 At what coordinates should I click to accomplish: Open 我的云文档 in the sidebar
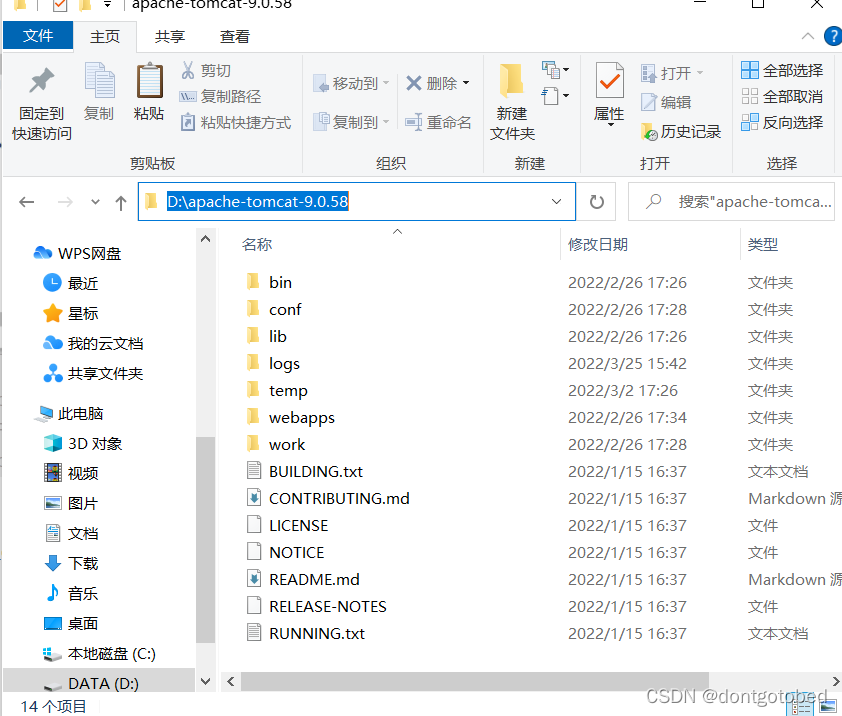tap(93, 343)
